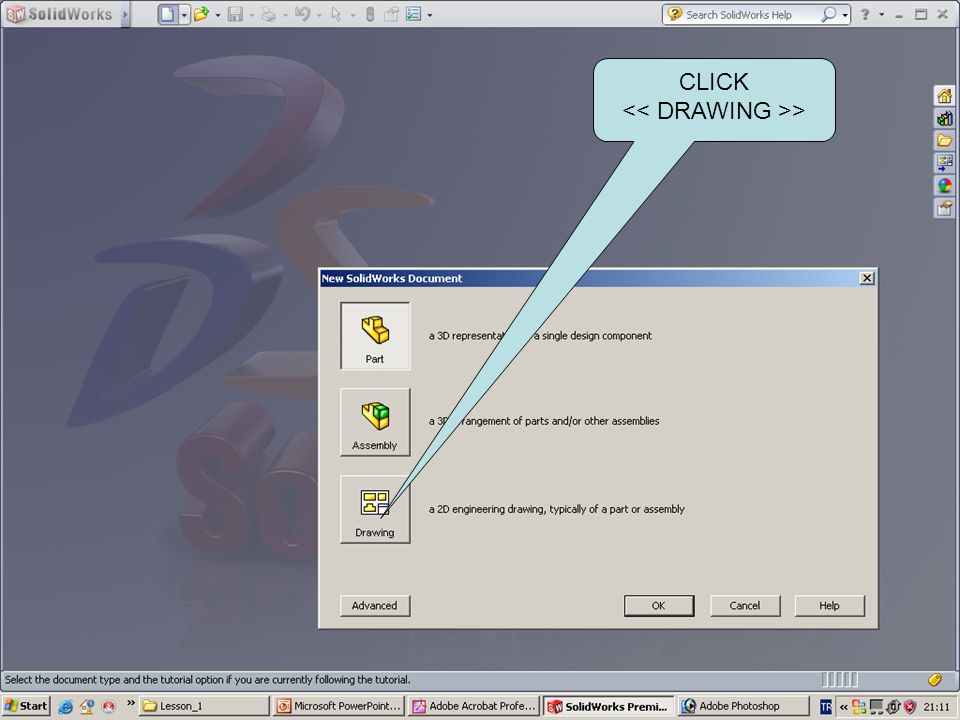Image resolution: width=960 pixels, height=720 pixels.
Task: Click the Save floppy disk icon
Action: tap(235, 14)
